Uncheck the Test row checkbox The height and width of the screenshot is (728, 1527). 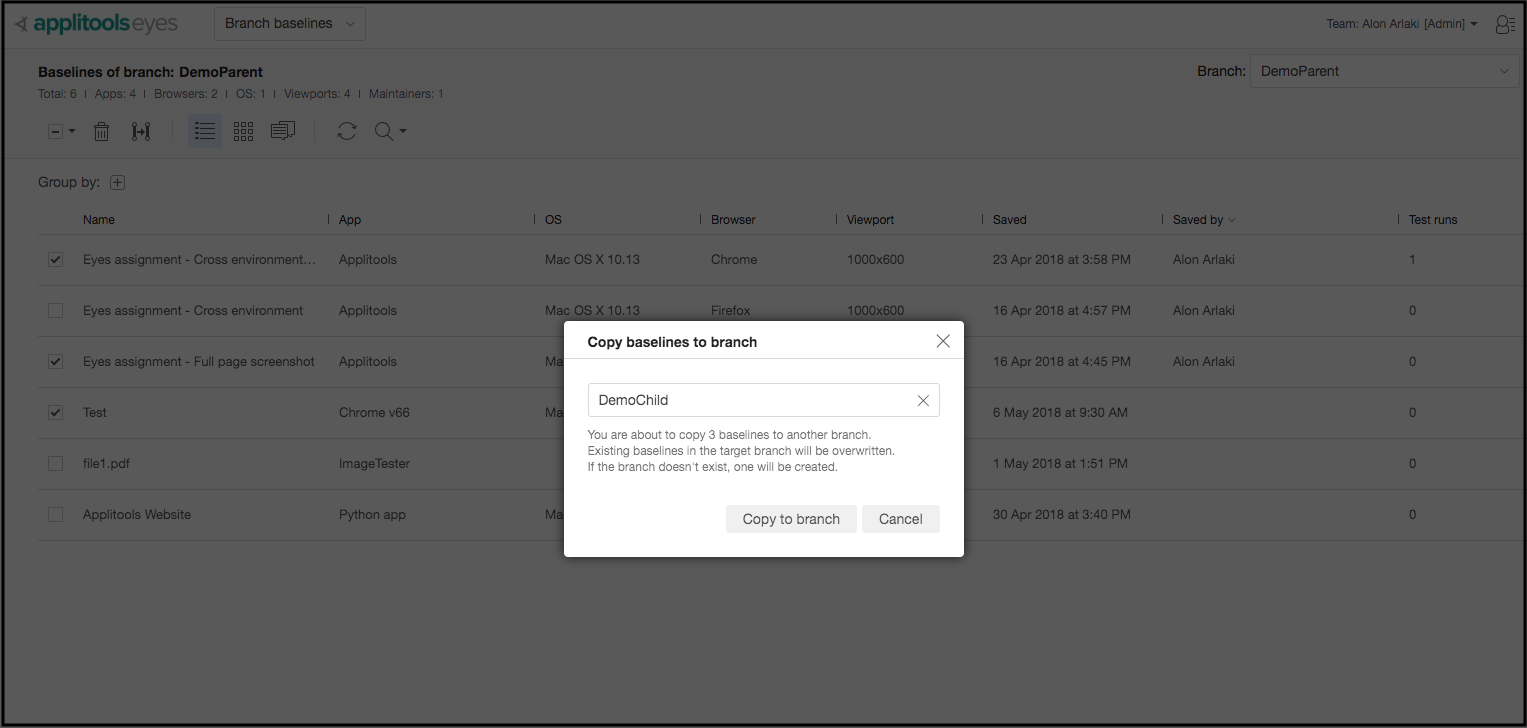click(x=55, y=412)
